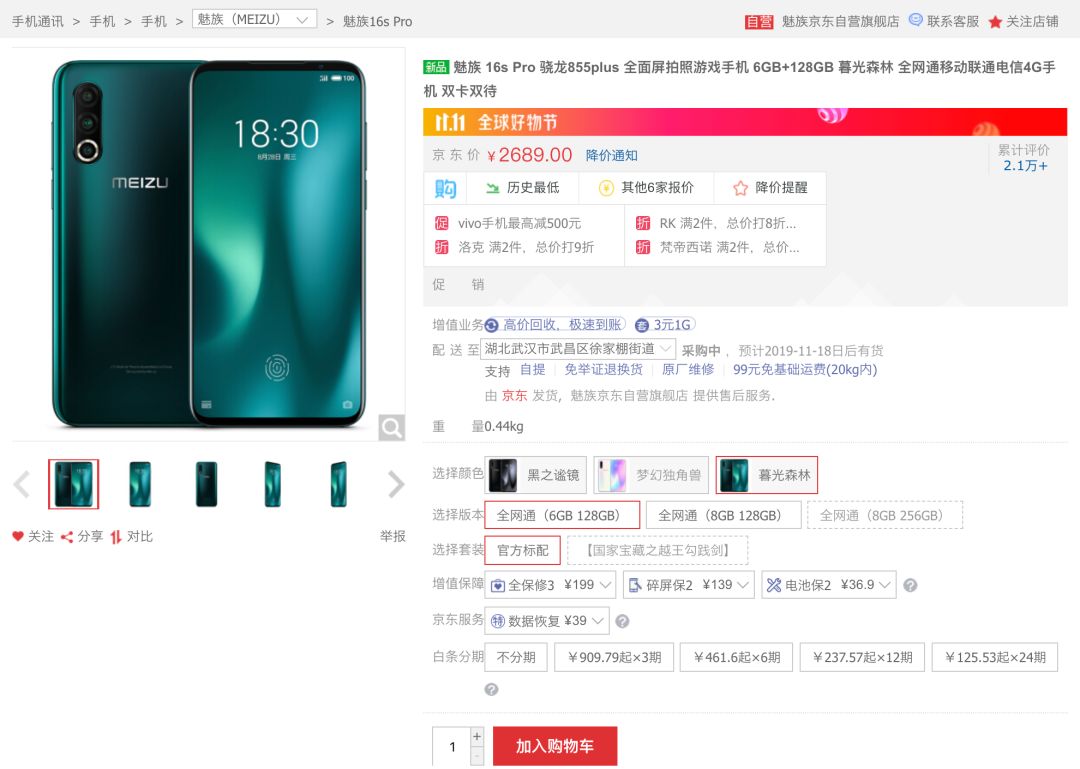This screenshot has width=1080, height=769.
Task: Click the 分享 share icon
Action: coord(67,537)
